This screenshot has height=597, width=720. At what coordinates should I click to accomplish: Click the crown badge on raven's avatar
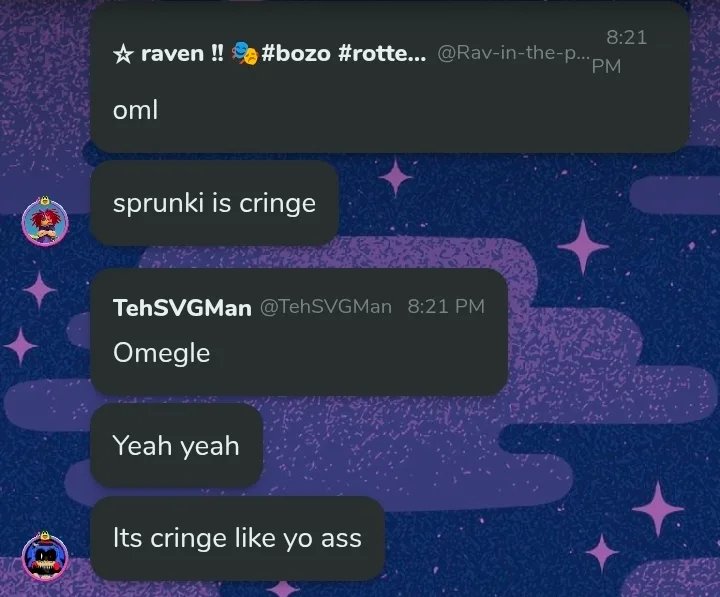pos(45,200)
